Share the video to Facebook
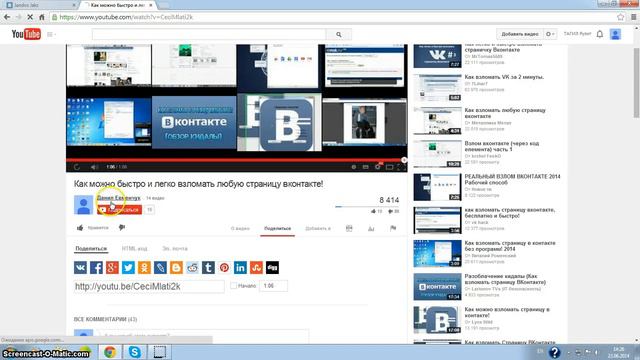This screenshot has width=640, height=360. (x=96, y=268)
